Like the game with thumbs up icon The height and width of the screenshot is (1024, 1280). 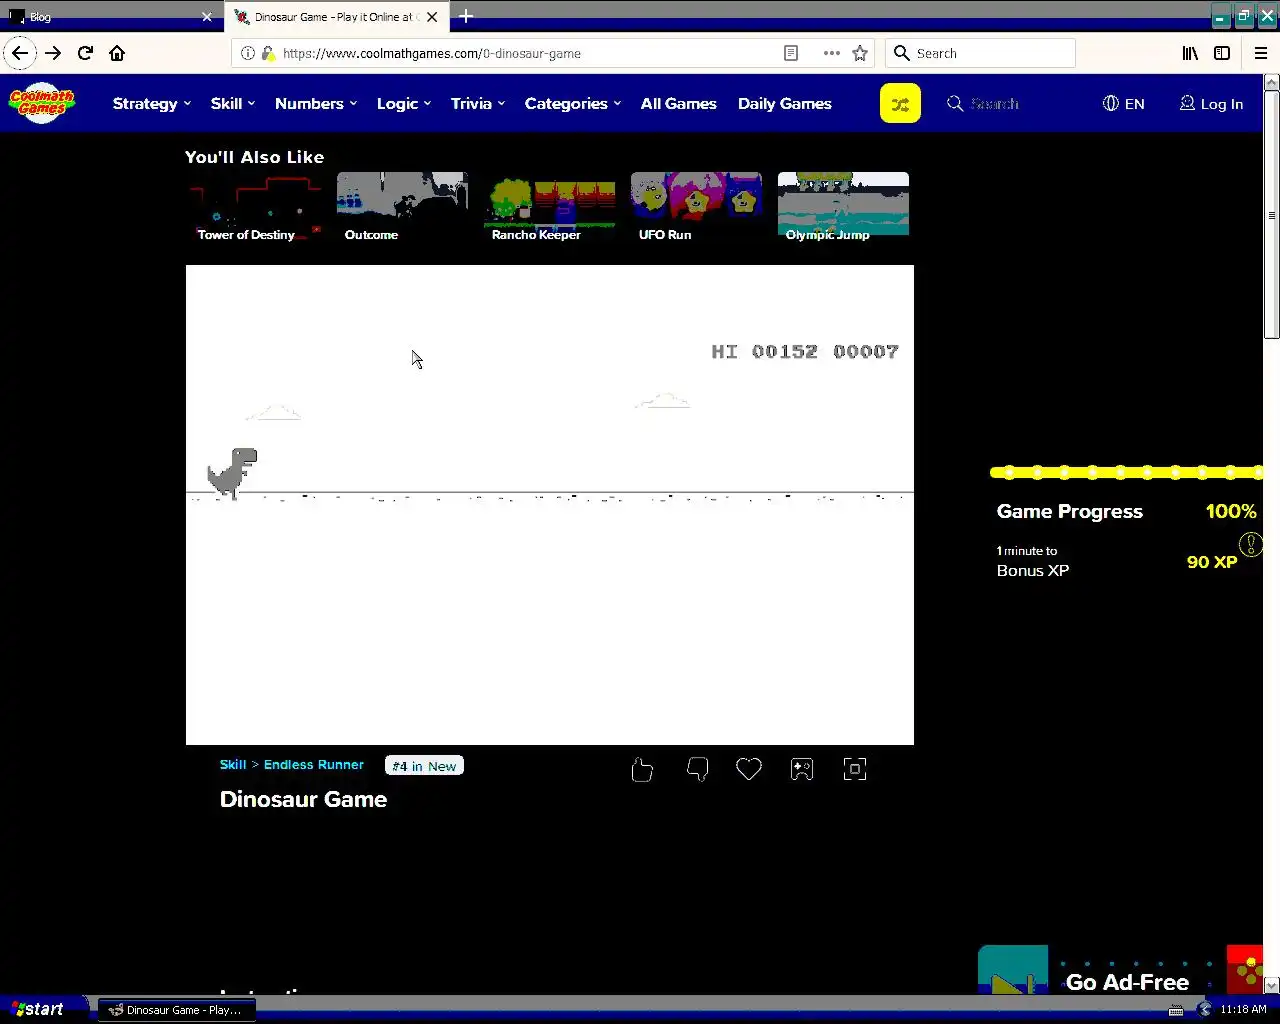(642, 769)
